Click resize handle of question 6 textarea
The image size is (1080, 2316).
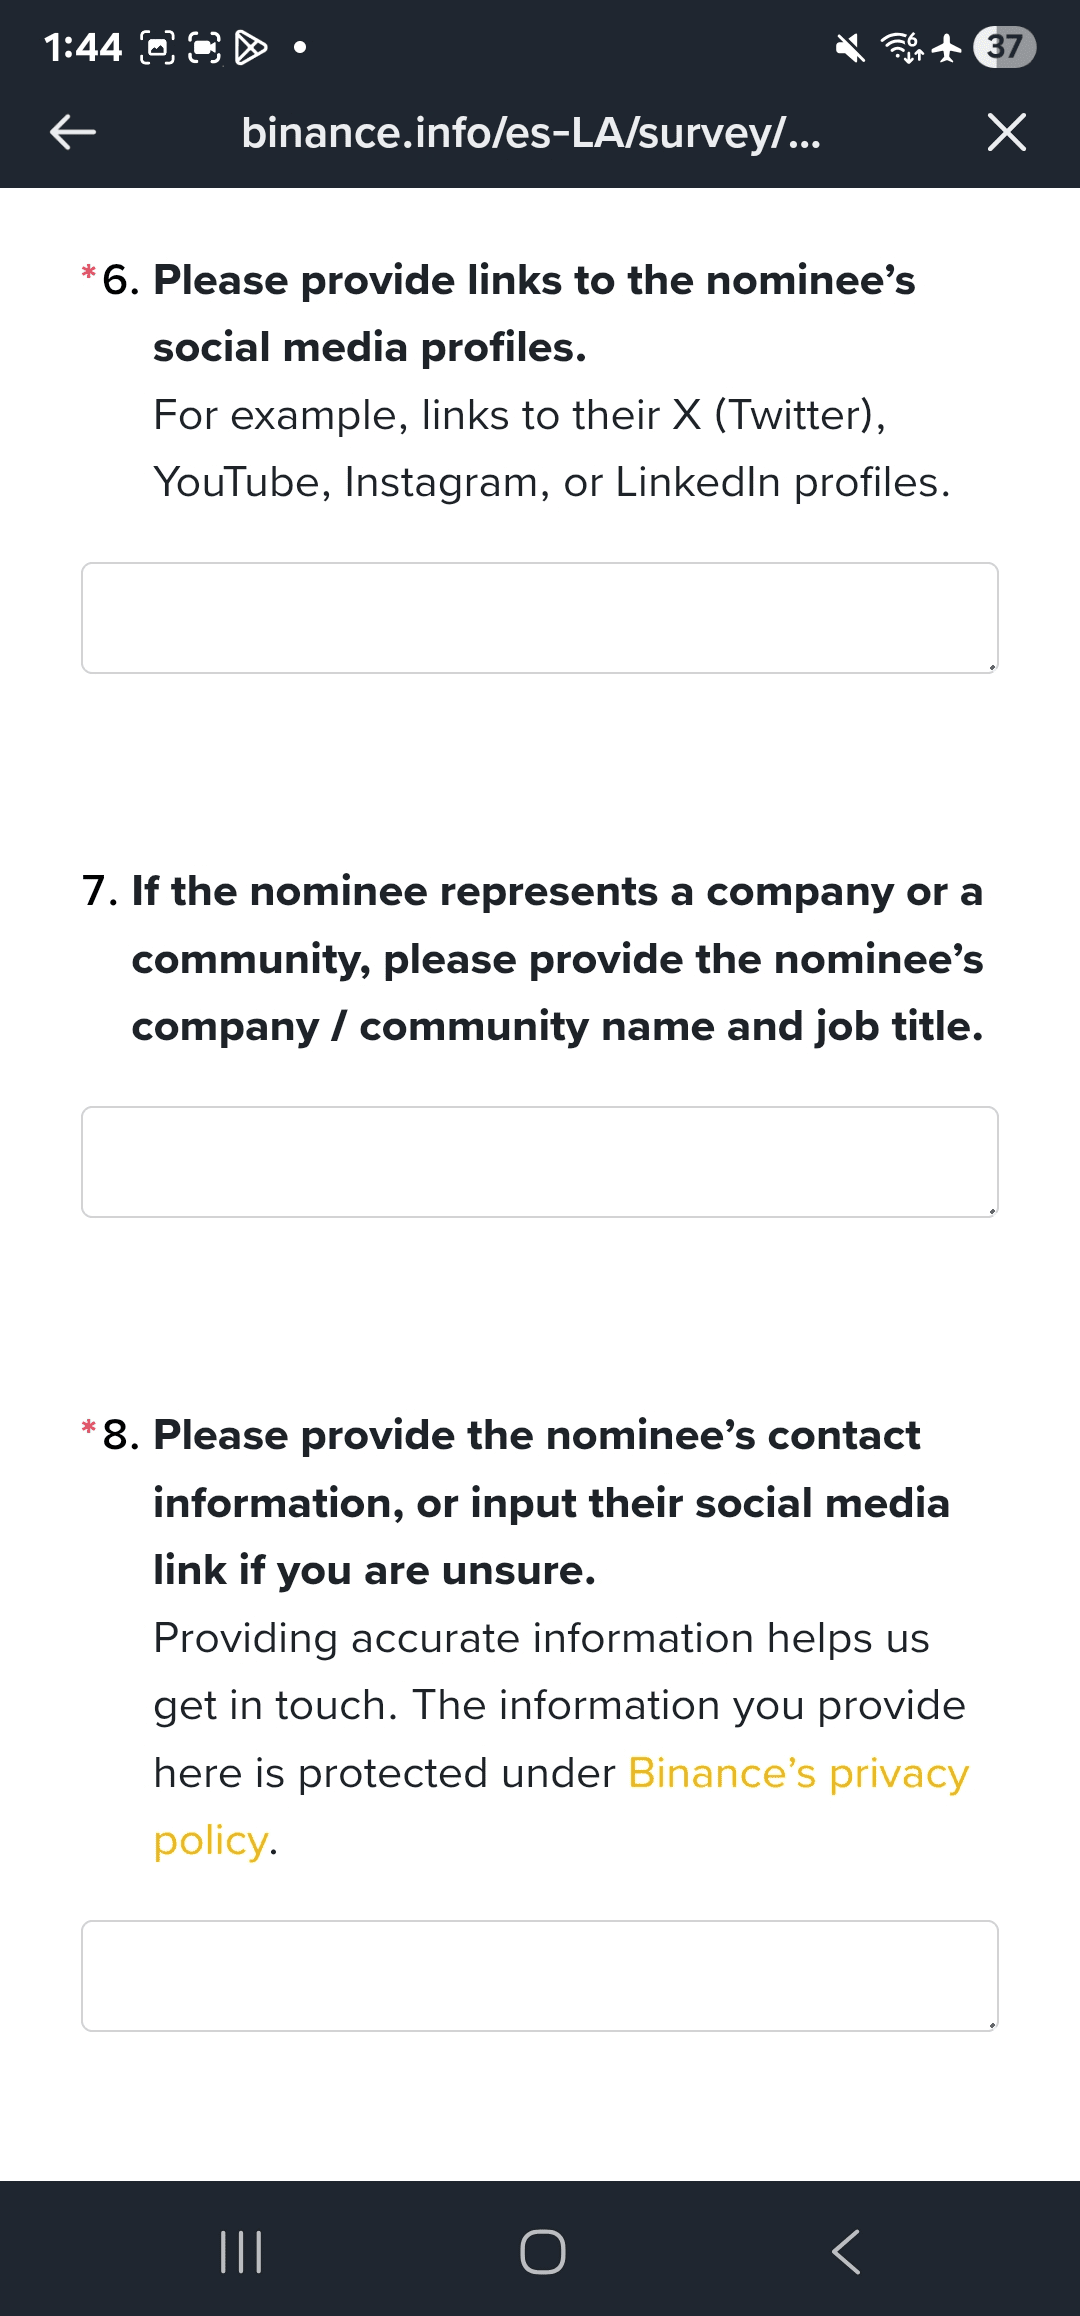point(991,666)
